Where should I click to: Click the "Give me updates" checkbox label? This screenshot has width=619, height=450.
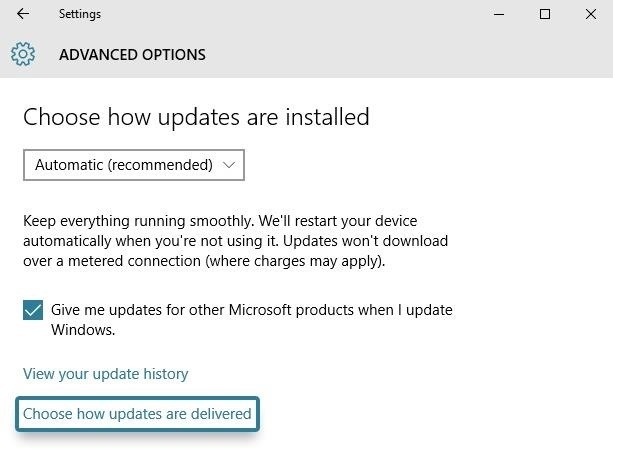coord(251,310)
